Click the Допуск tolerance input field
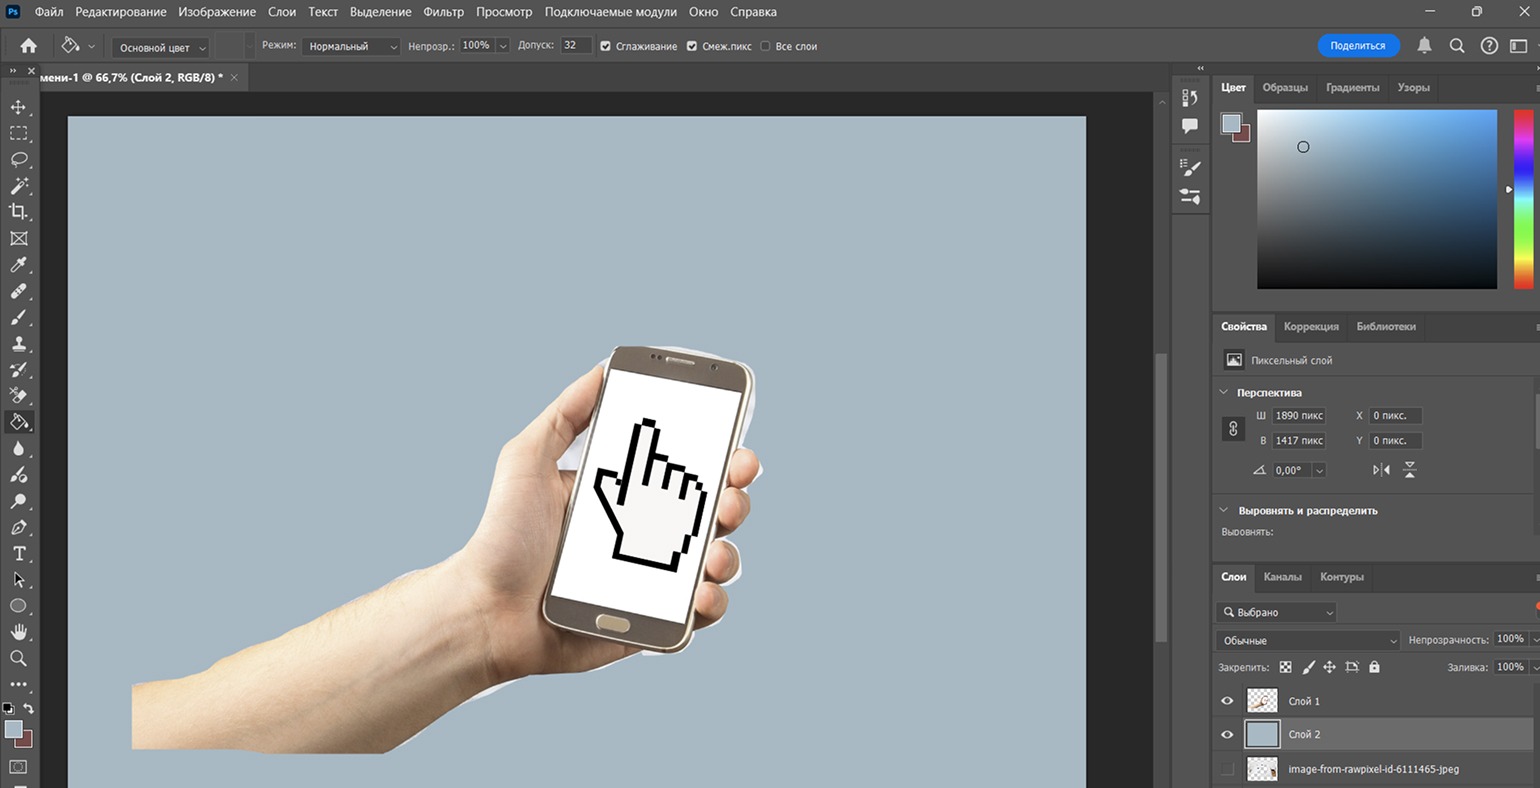Image resolution: width=1540 pixels, height=788 pixels. (x=576, y=46)
